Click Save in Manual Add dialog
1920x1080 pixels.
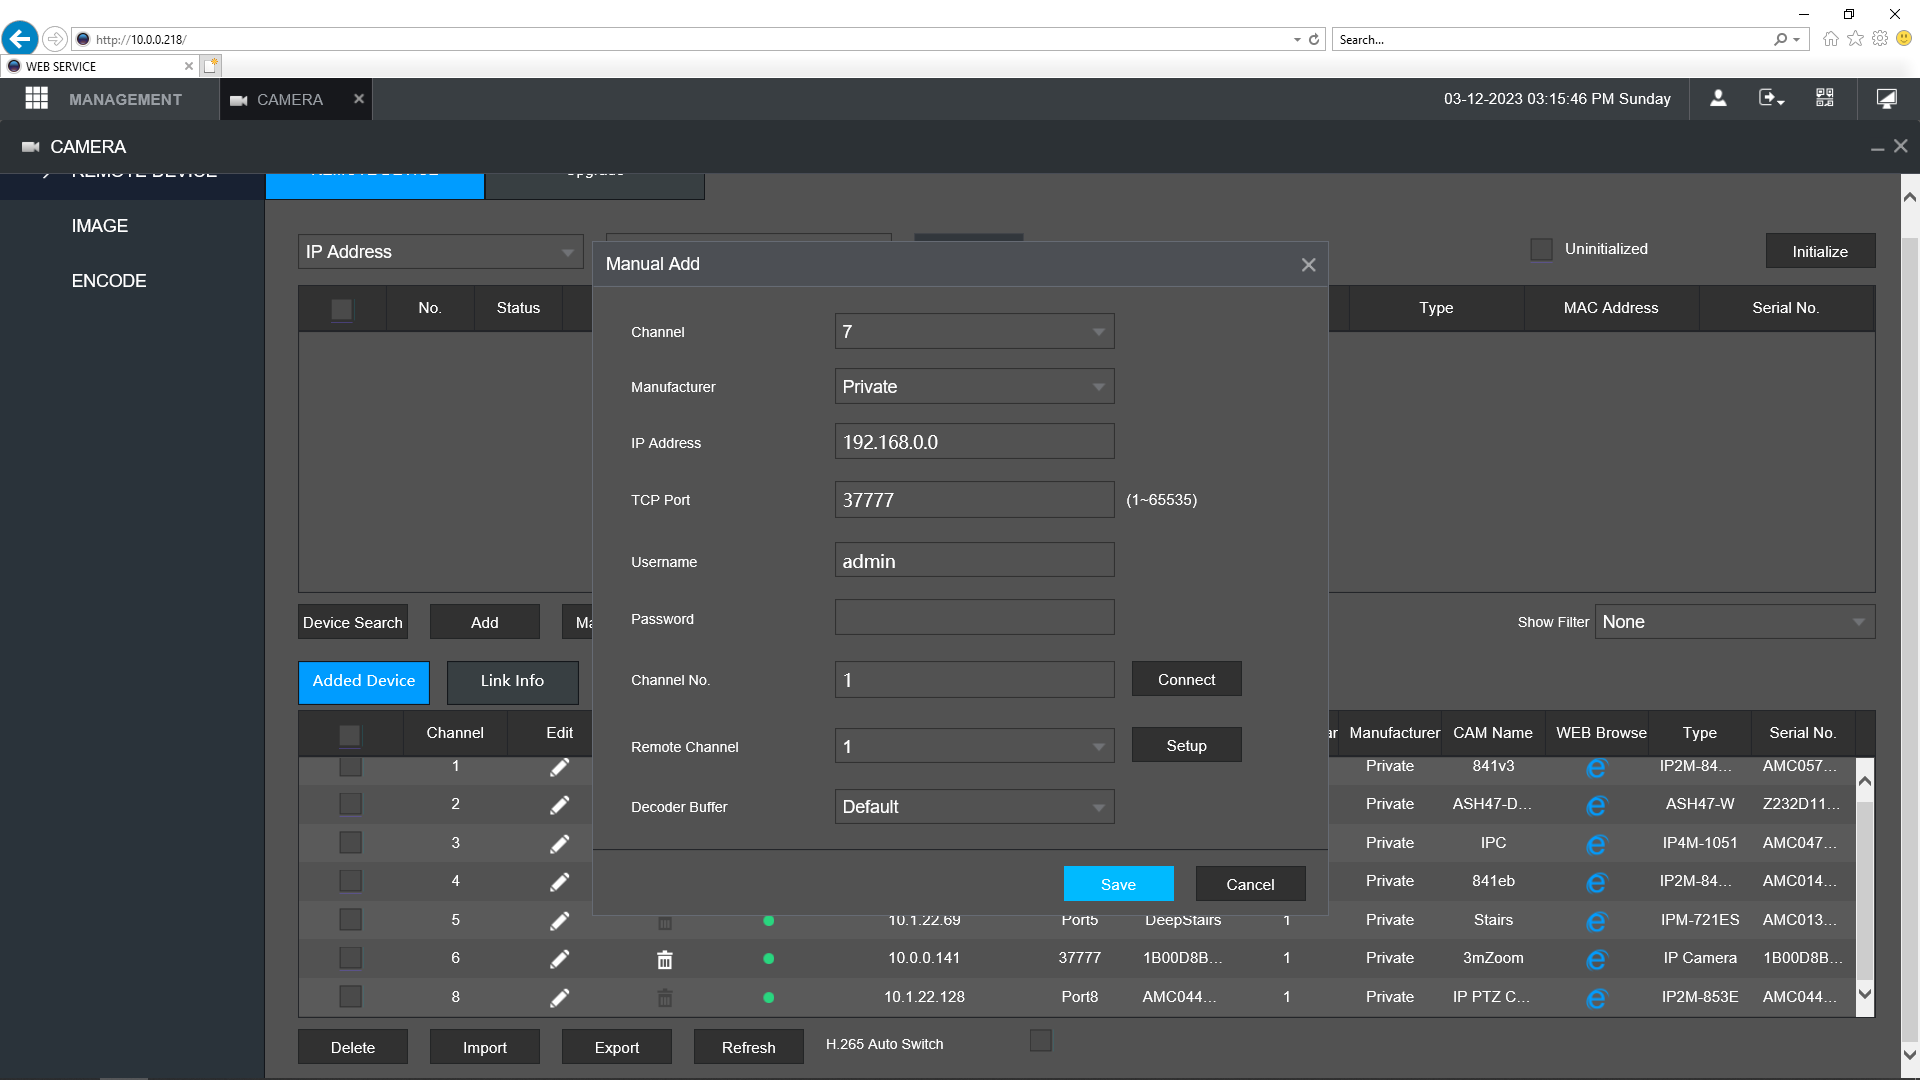click(1118, 884)
